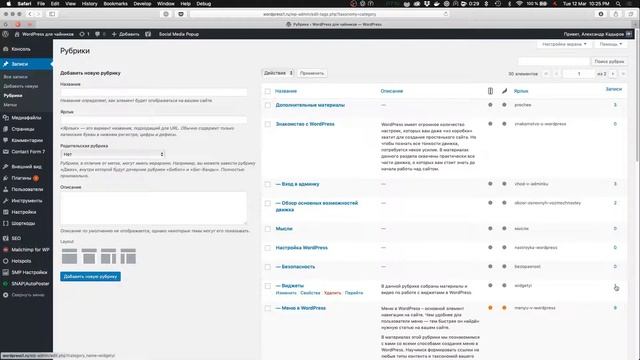Expand the Помощь help panel
Screen dimensions: 640x360
coord(611,44)
